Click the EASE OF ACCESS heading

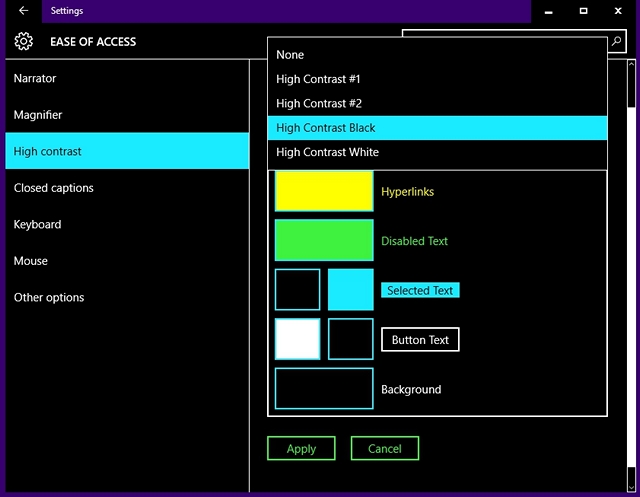93,42
